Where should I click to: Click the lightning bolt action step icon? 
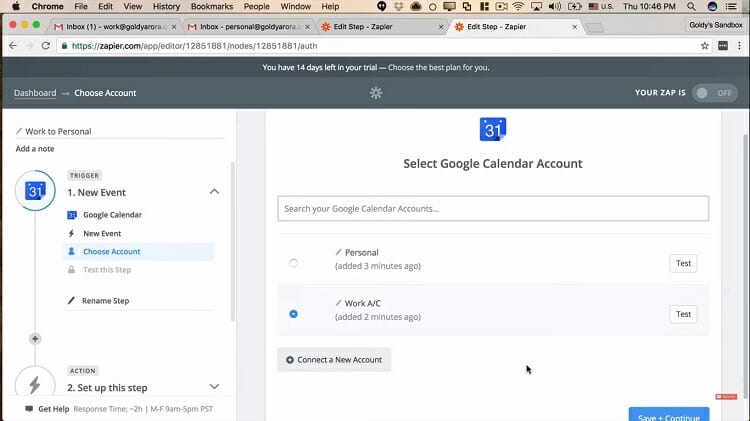coord(35,384)
